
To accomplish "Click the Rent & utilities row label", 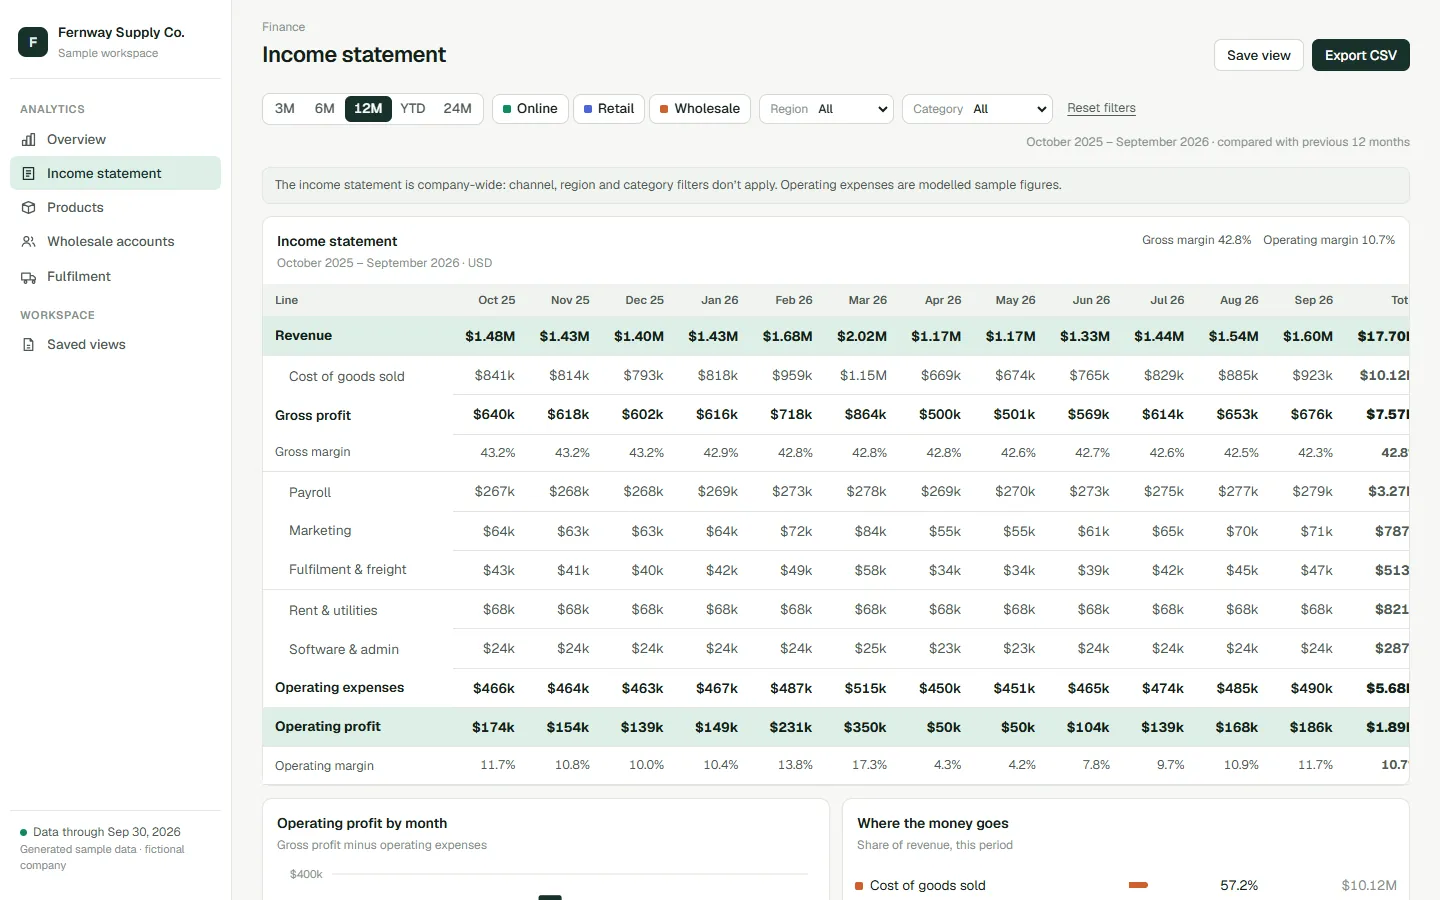I will click(333, 611).
